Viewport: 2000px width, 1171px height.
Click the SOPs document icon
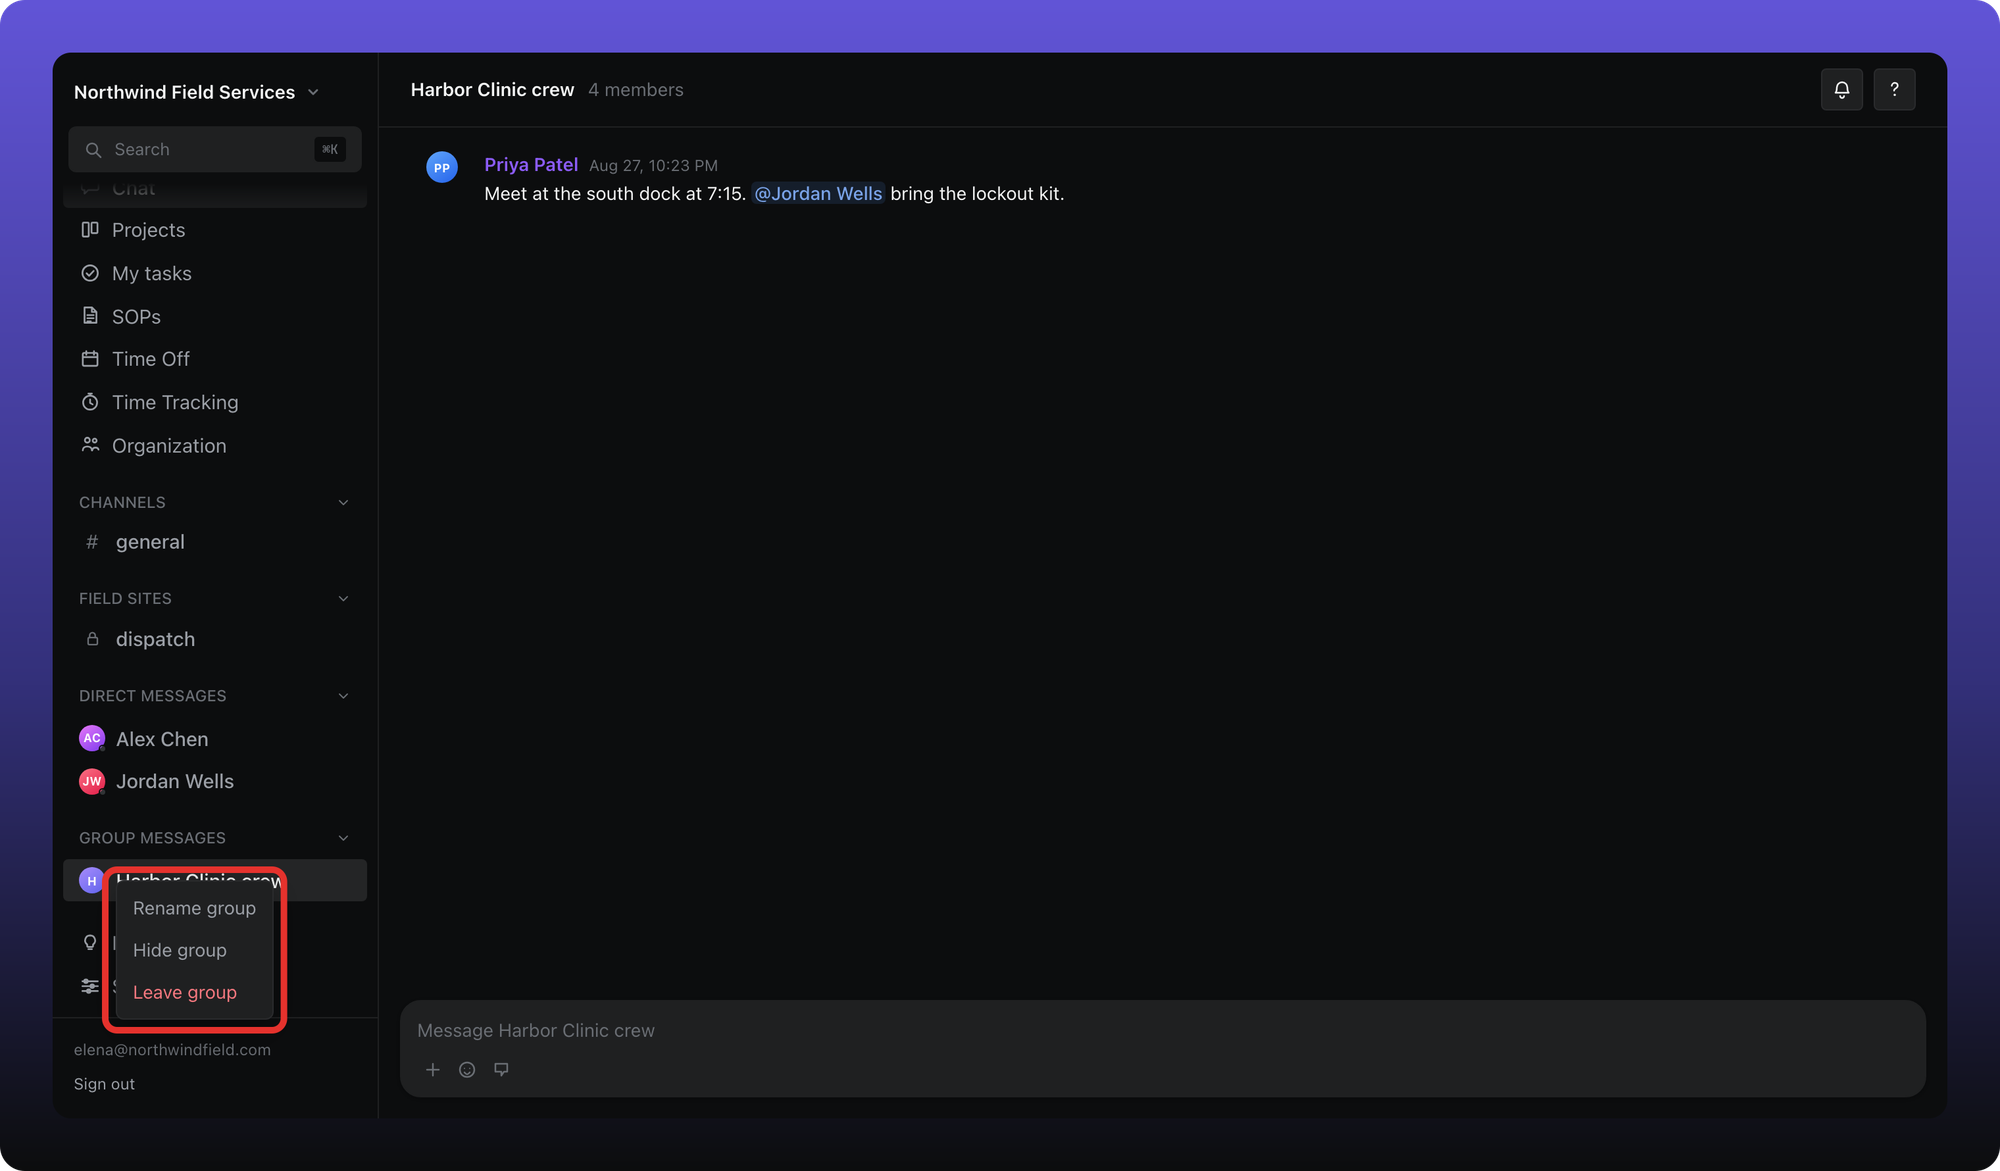pos(90,316)
